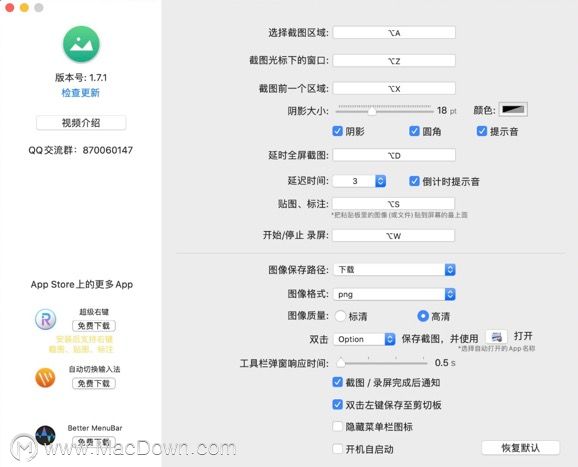Enable 隐藏菜单栏图标 checkbox

(x=337, y=427)
